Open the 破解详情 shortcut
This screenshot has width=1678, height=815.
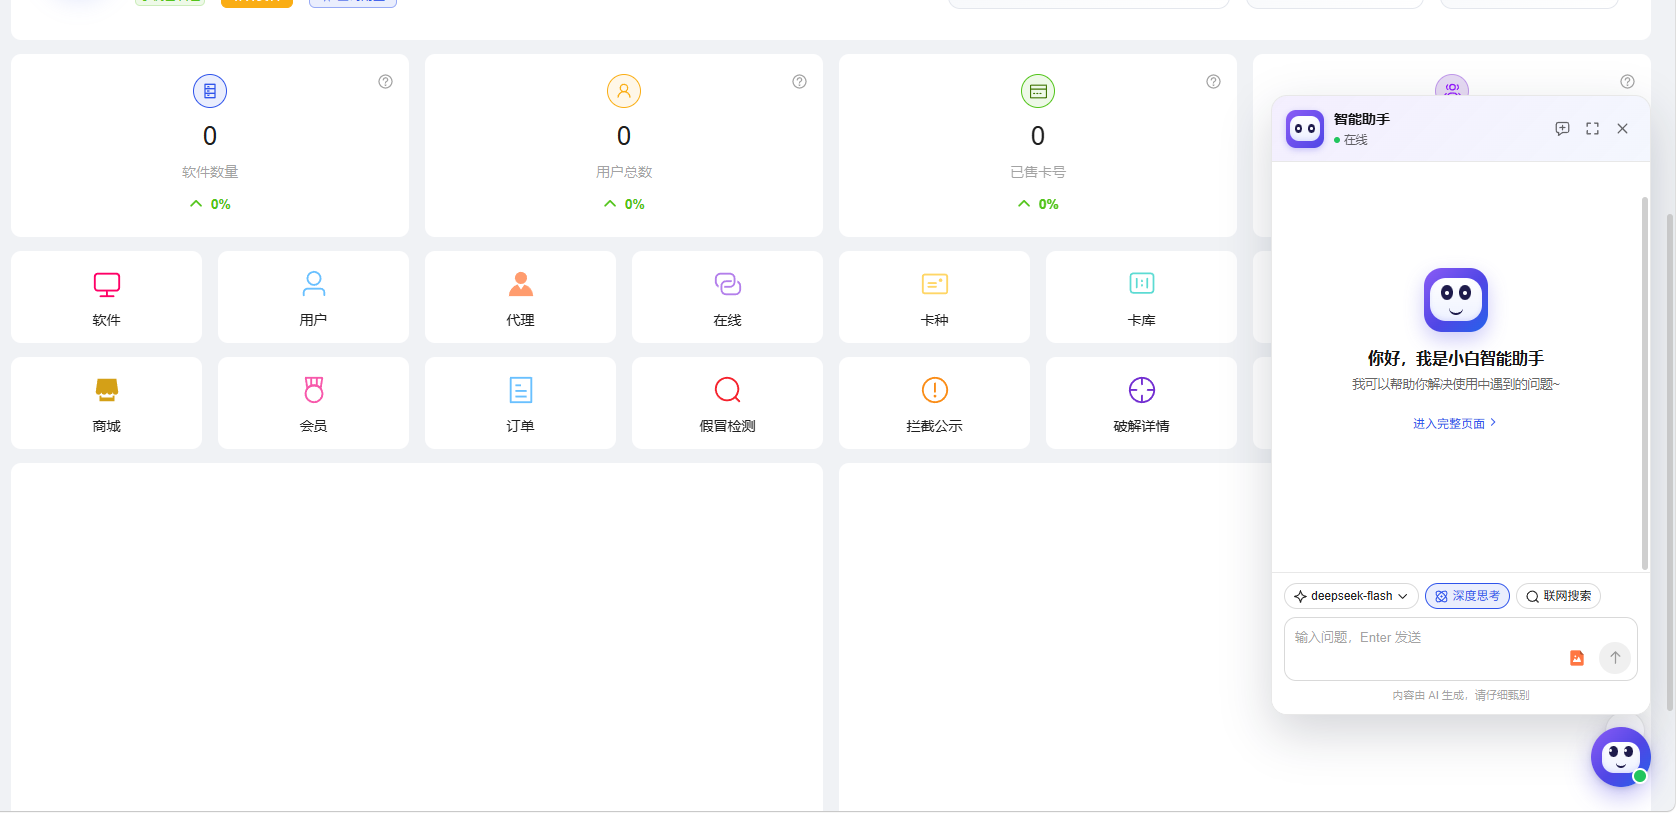click(1141, 403)
